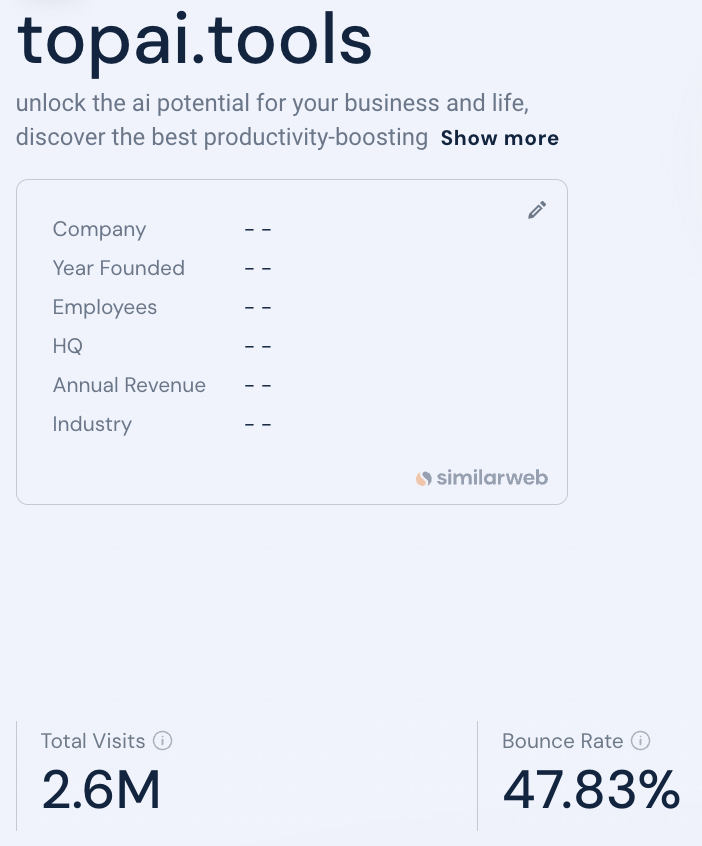
Task: Click the Total Visits label text
Action: [93, 741]
